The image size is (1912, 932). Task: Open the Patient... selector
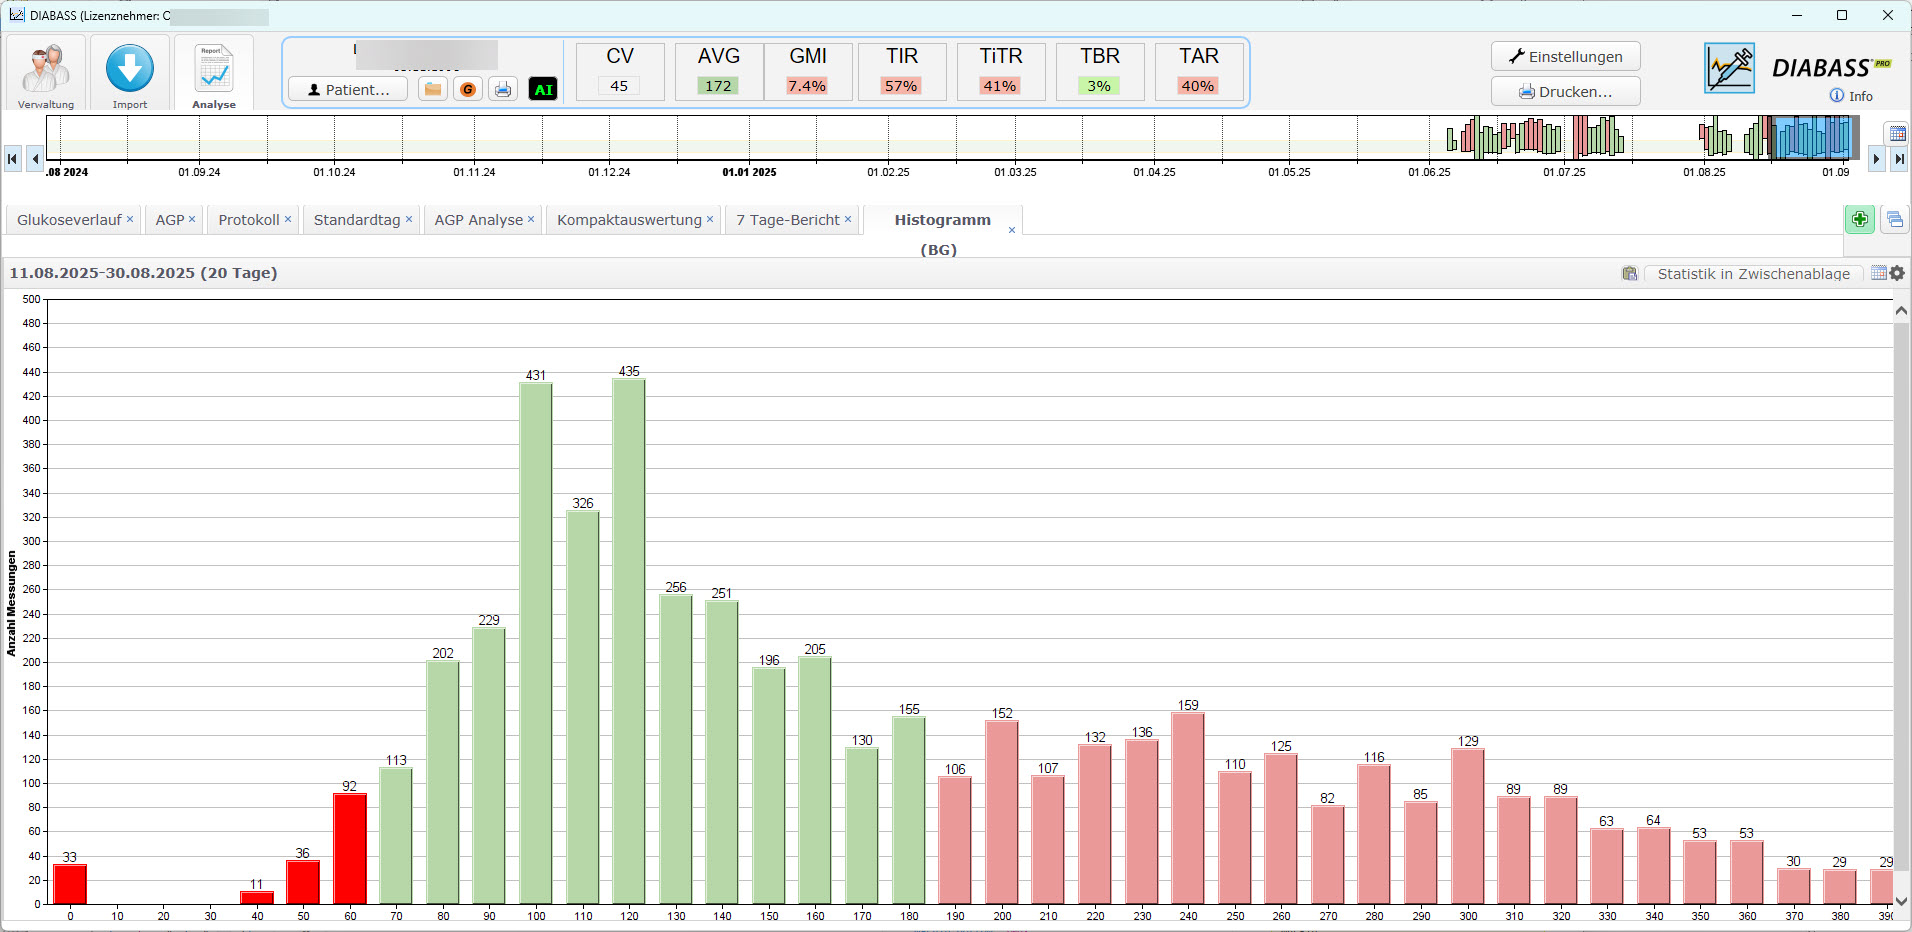click(x=348, y=89)
